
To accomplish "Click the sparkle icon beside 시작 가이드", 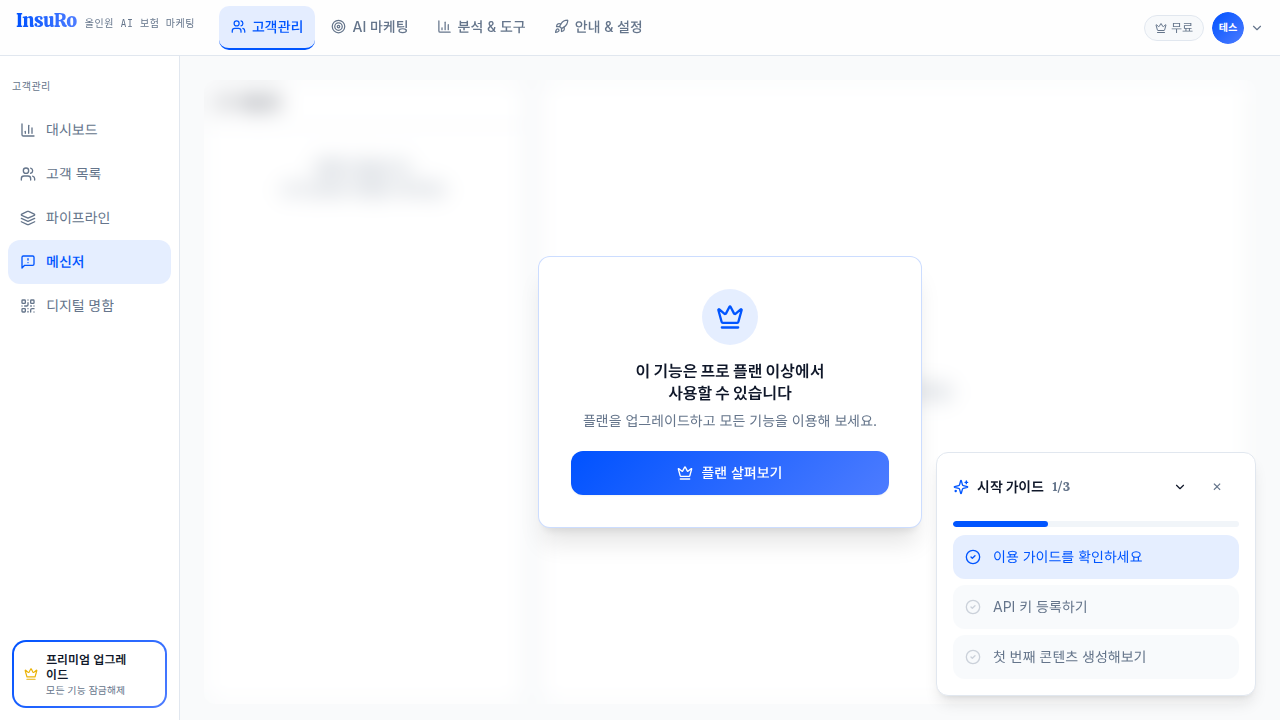I will coord(961,487).
